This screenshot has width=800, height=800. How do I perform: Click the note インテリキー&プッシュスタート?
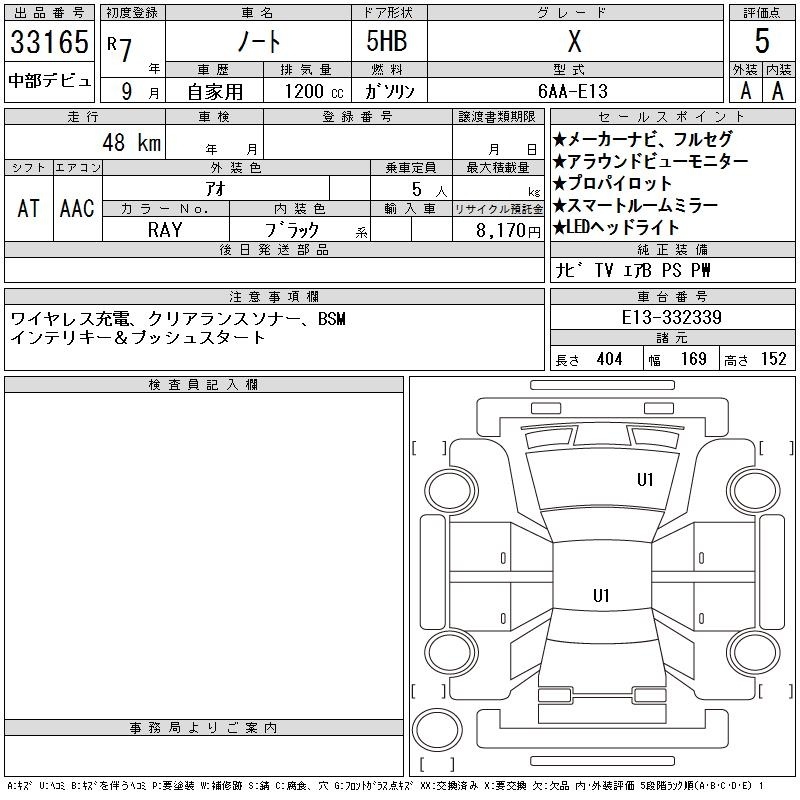138,337
